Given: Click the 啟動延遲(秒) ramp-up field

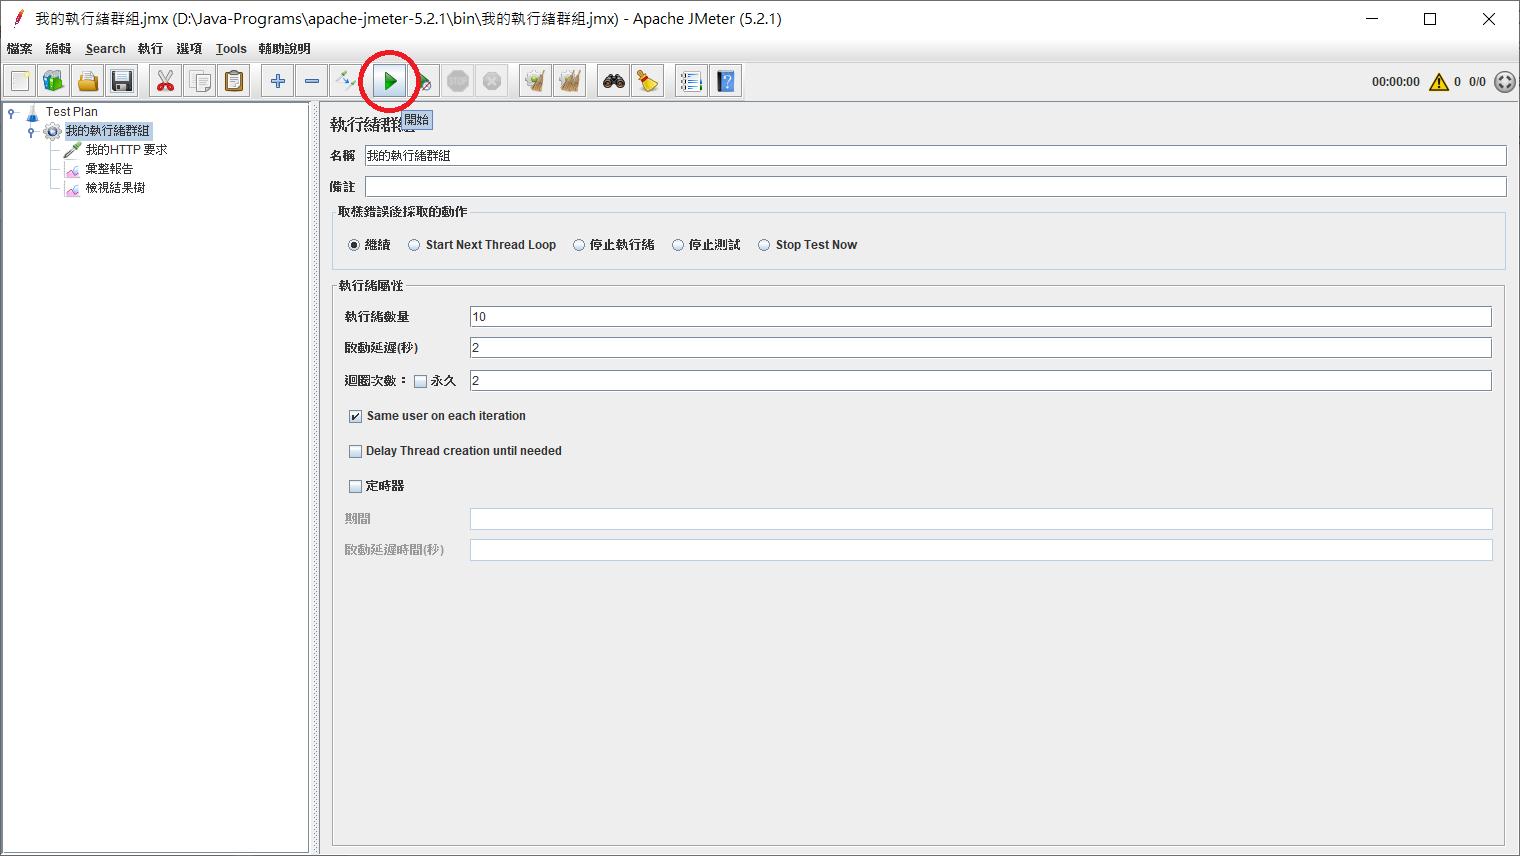Looking at the screenshot, I should tap(980, 348).
